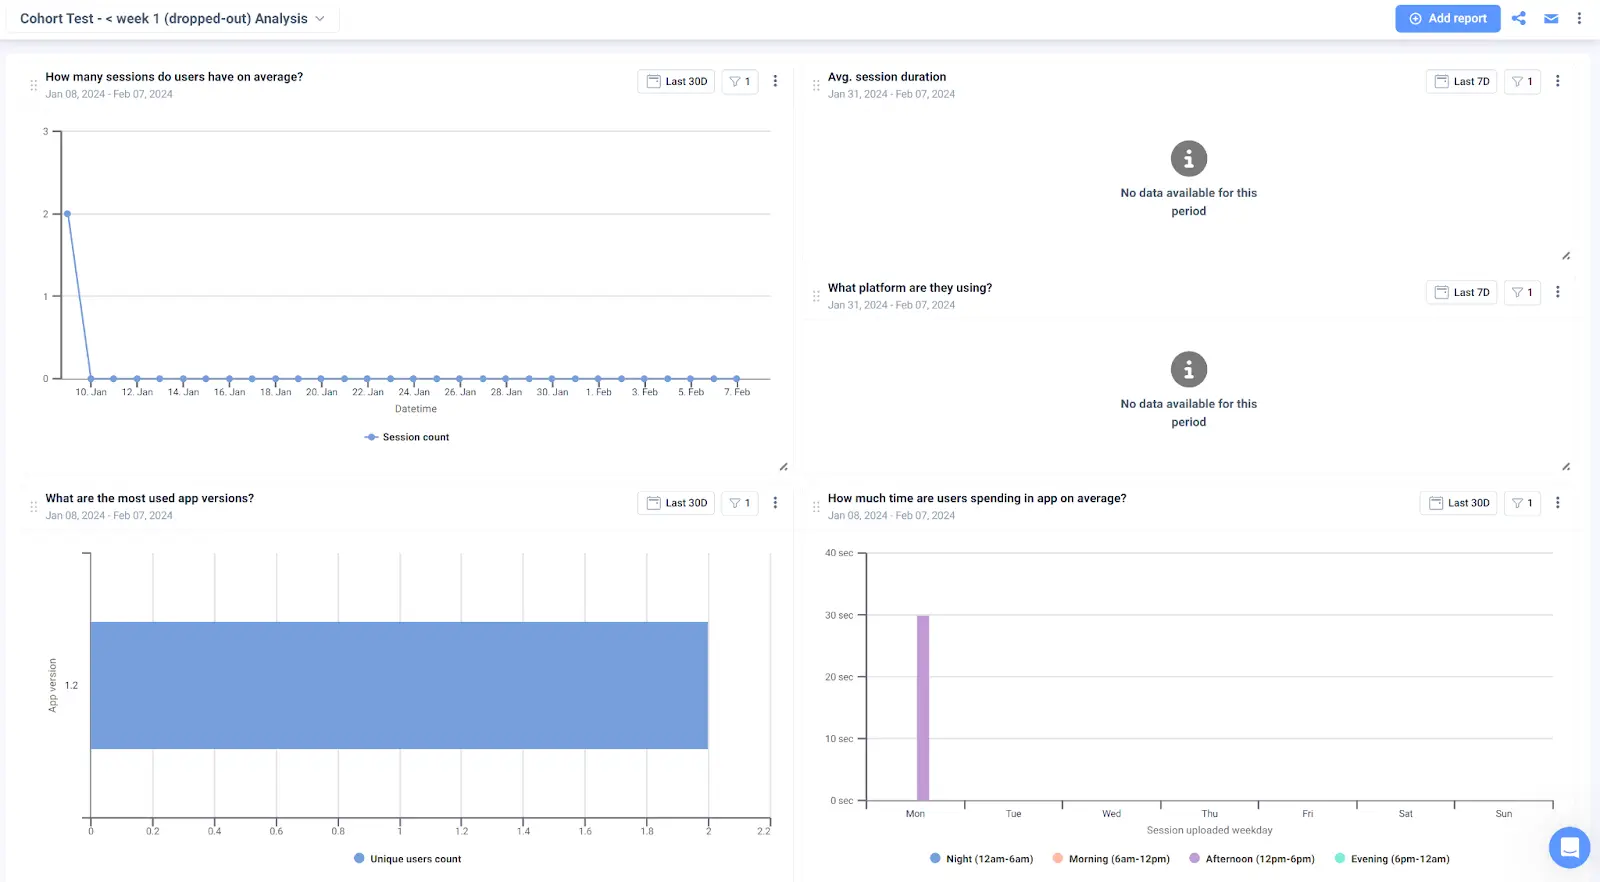Open Last 30D range on time spent report
1600x882 pixels.
(1458, 503)
